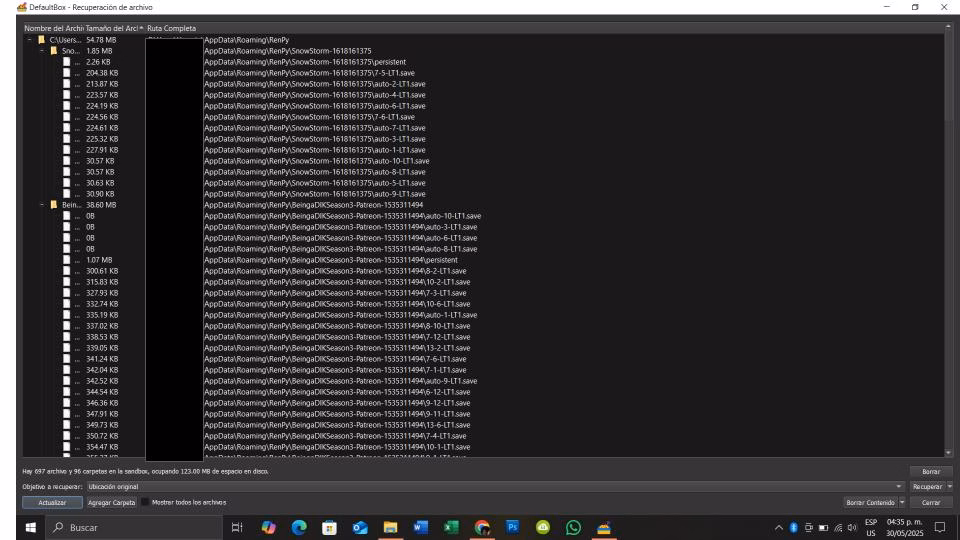Select the file icon of the 1.07 MB row
The width and height of the screenshot is (960, 540).
point(66,260)
